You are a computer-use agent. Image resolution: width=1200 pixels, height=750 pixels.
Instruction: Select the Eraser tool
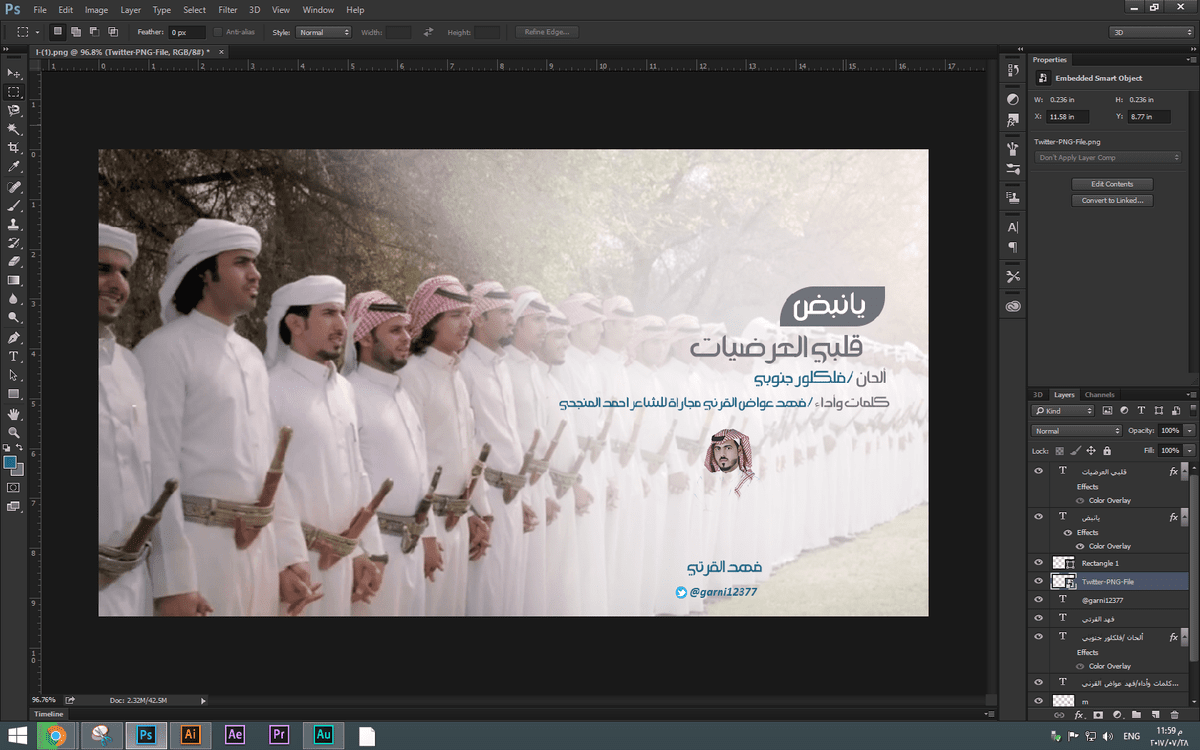coord(14,261)
